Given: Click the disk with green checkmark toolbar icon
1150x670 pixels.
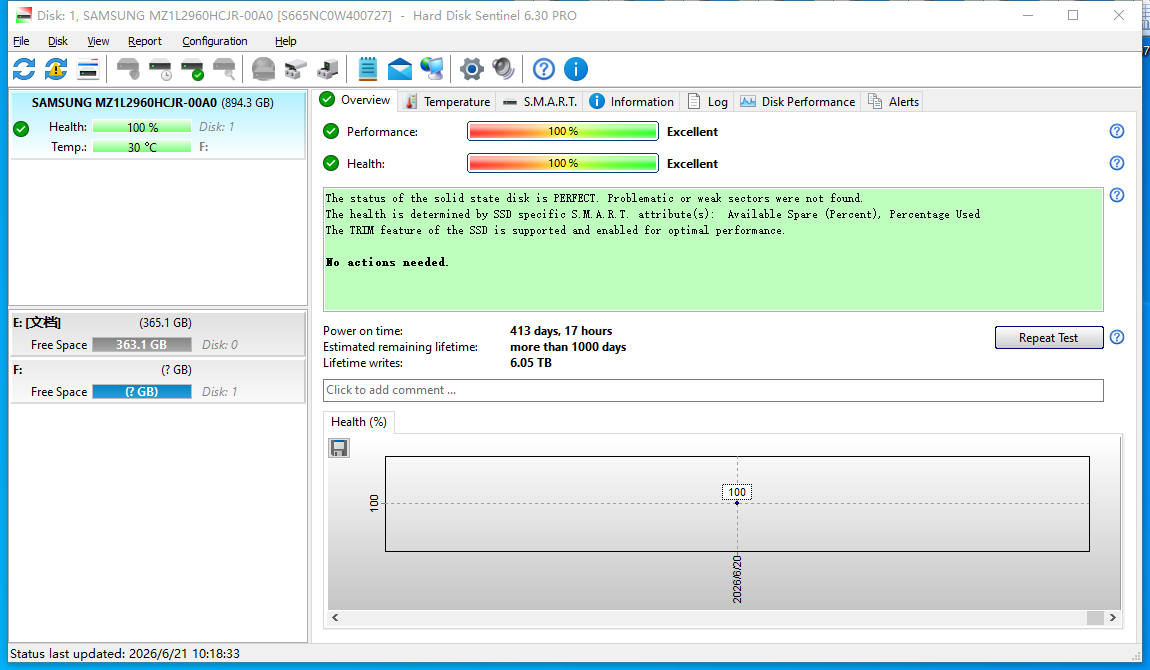Looking at the screenshot, I should click(192, 70).
